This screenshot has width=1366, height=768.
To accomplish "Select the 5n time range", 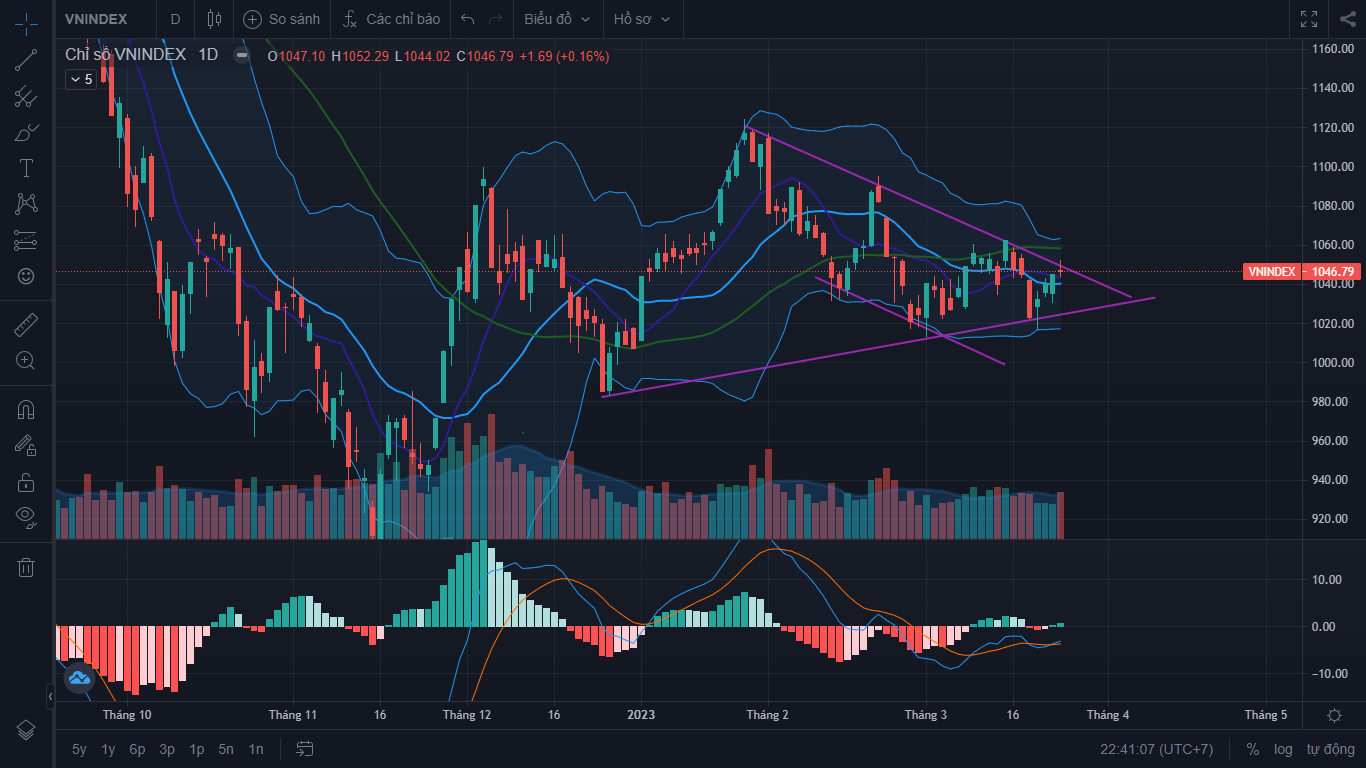I will [226, 749].
